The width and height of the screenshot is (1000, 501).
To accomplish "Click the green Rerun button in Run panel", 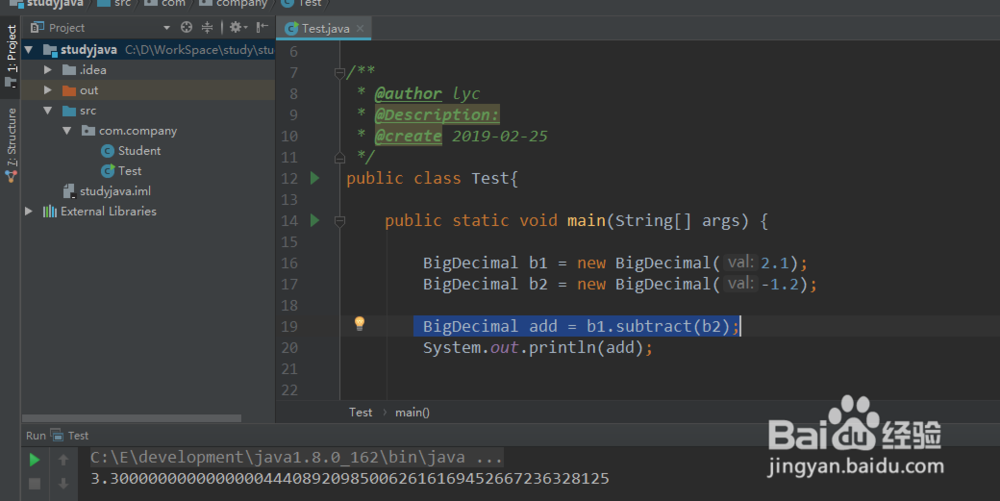I will point(34,460).
